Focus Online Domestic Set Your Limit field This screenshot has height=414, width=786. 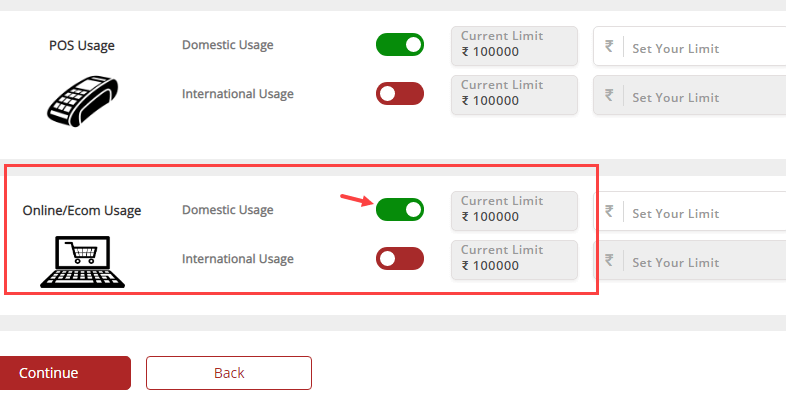(x=690, y=211)
